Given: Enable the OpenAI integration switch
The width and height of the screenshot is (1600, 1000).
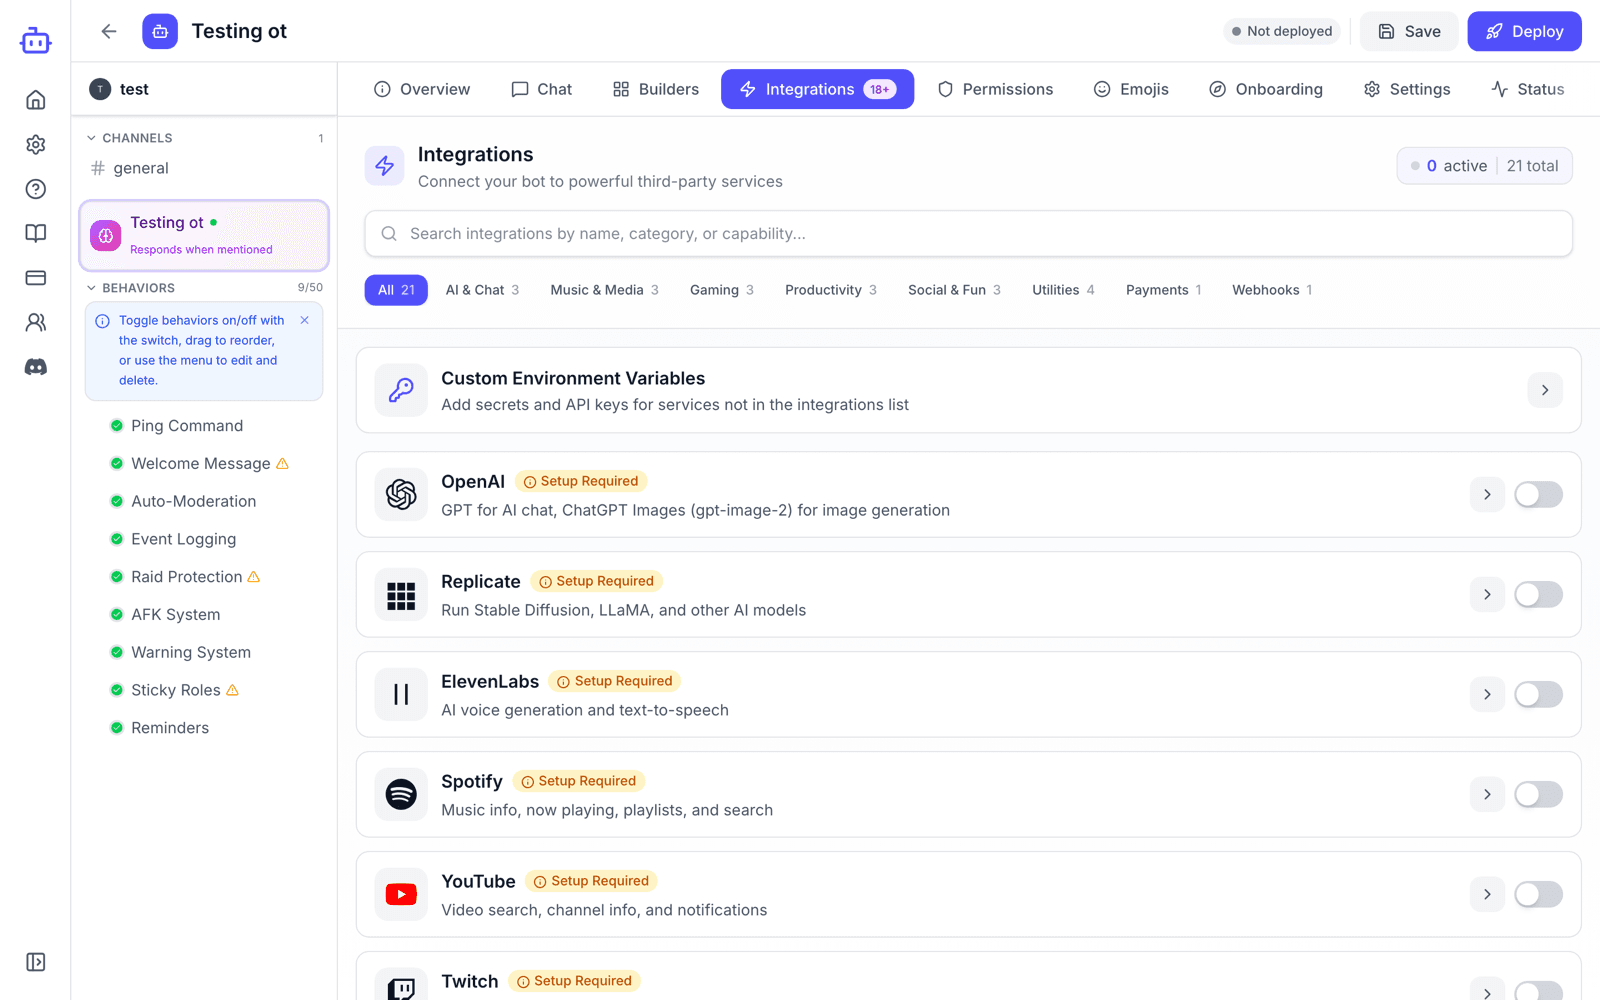Looking at the screenshot, I should [x=1538, y=494].
